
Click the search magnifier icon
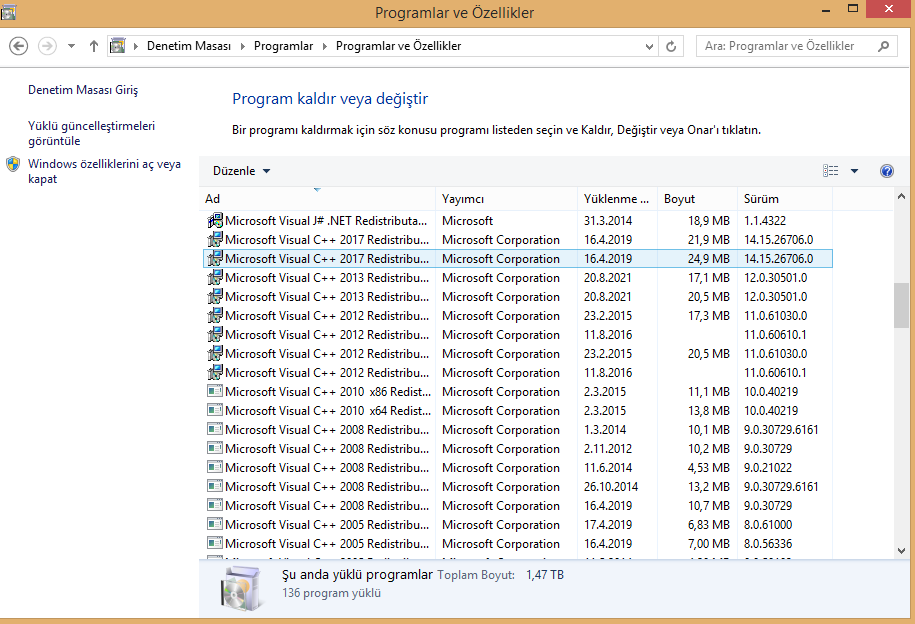point(883,46)
